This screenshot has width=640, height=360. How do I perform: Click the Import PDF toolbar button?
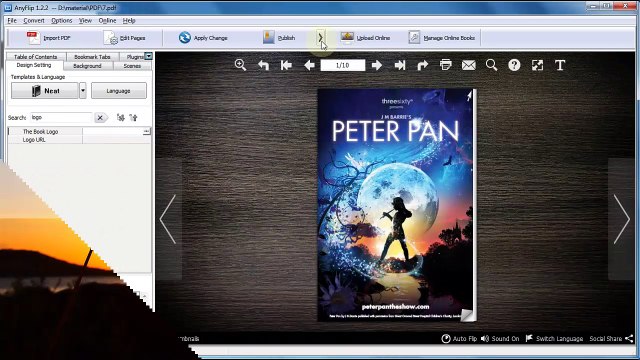48,38
